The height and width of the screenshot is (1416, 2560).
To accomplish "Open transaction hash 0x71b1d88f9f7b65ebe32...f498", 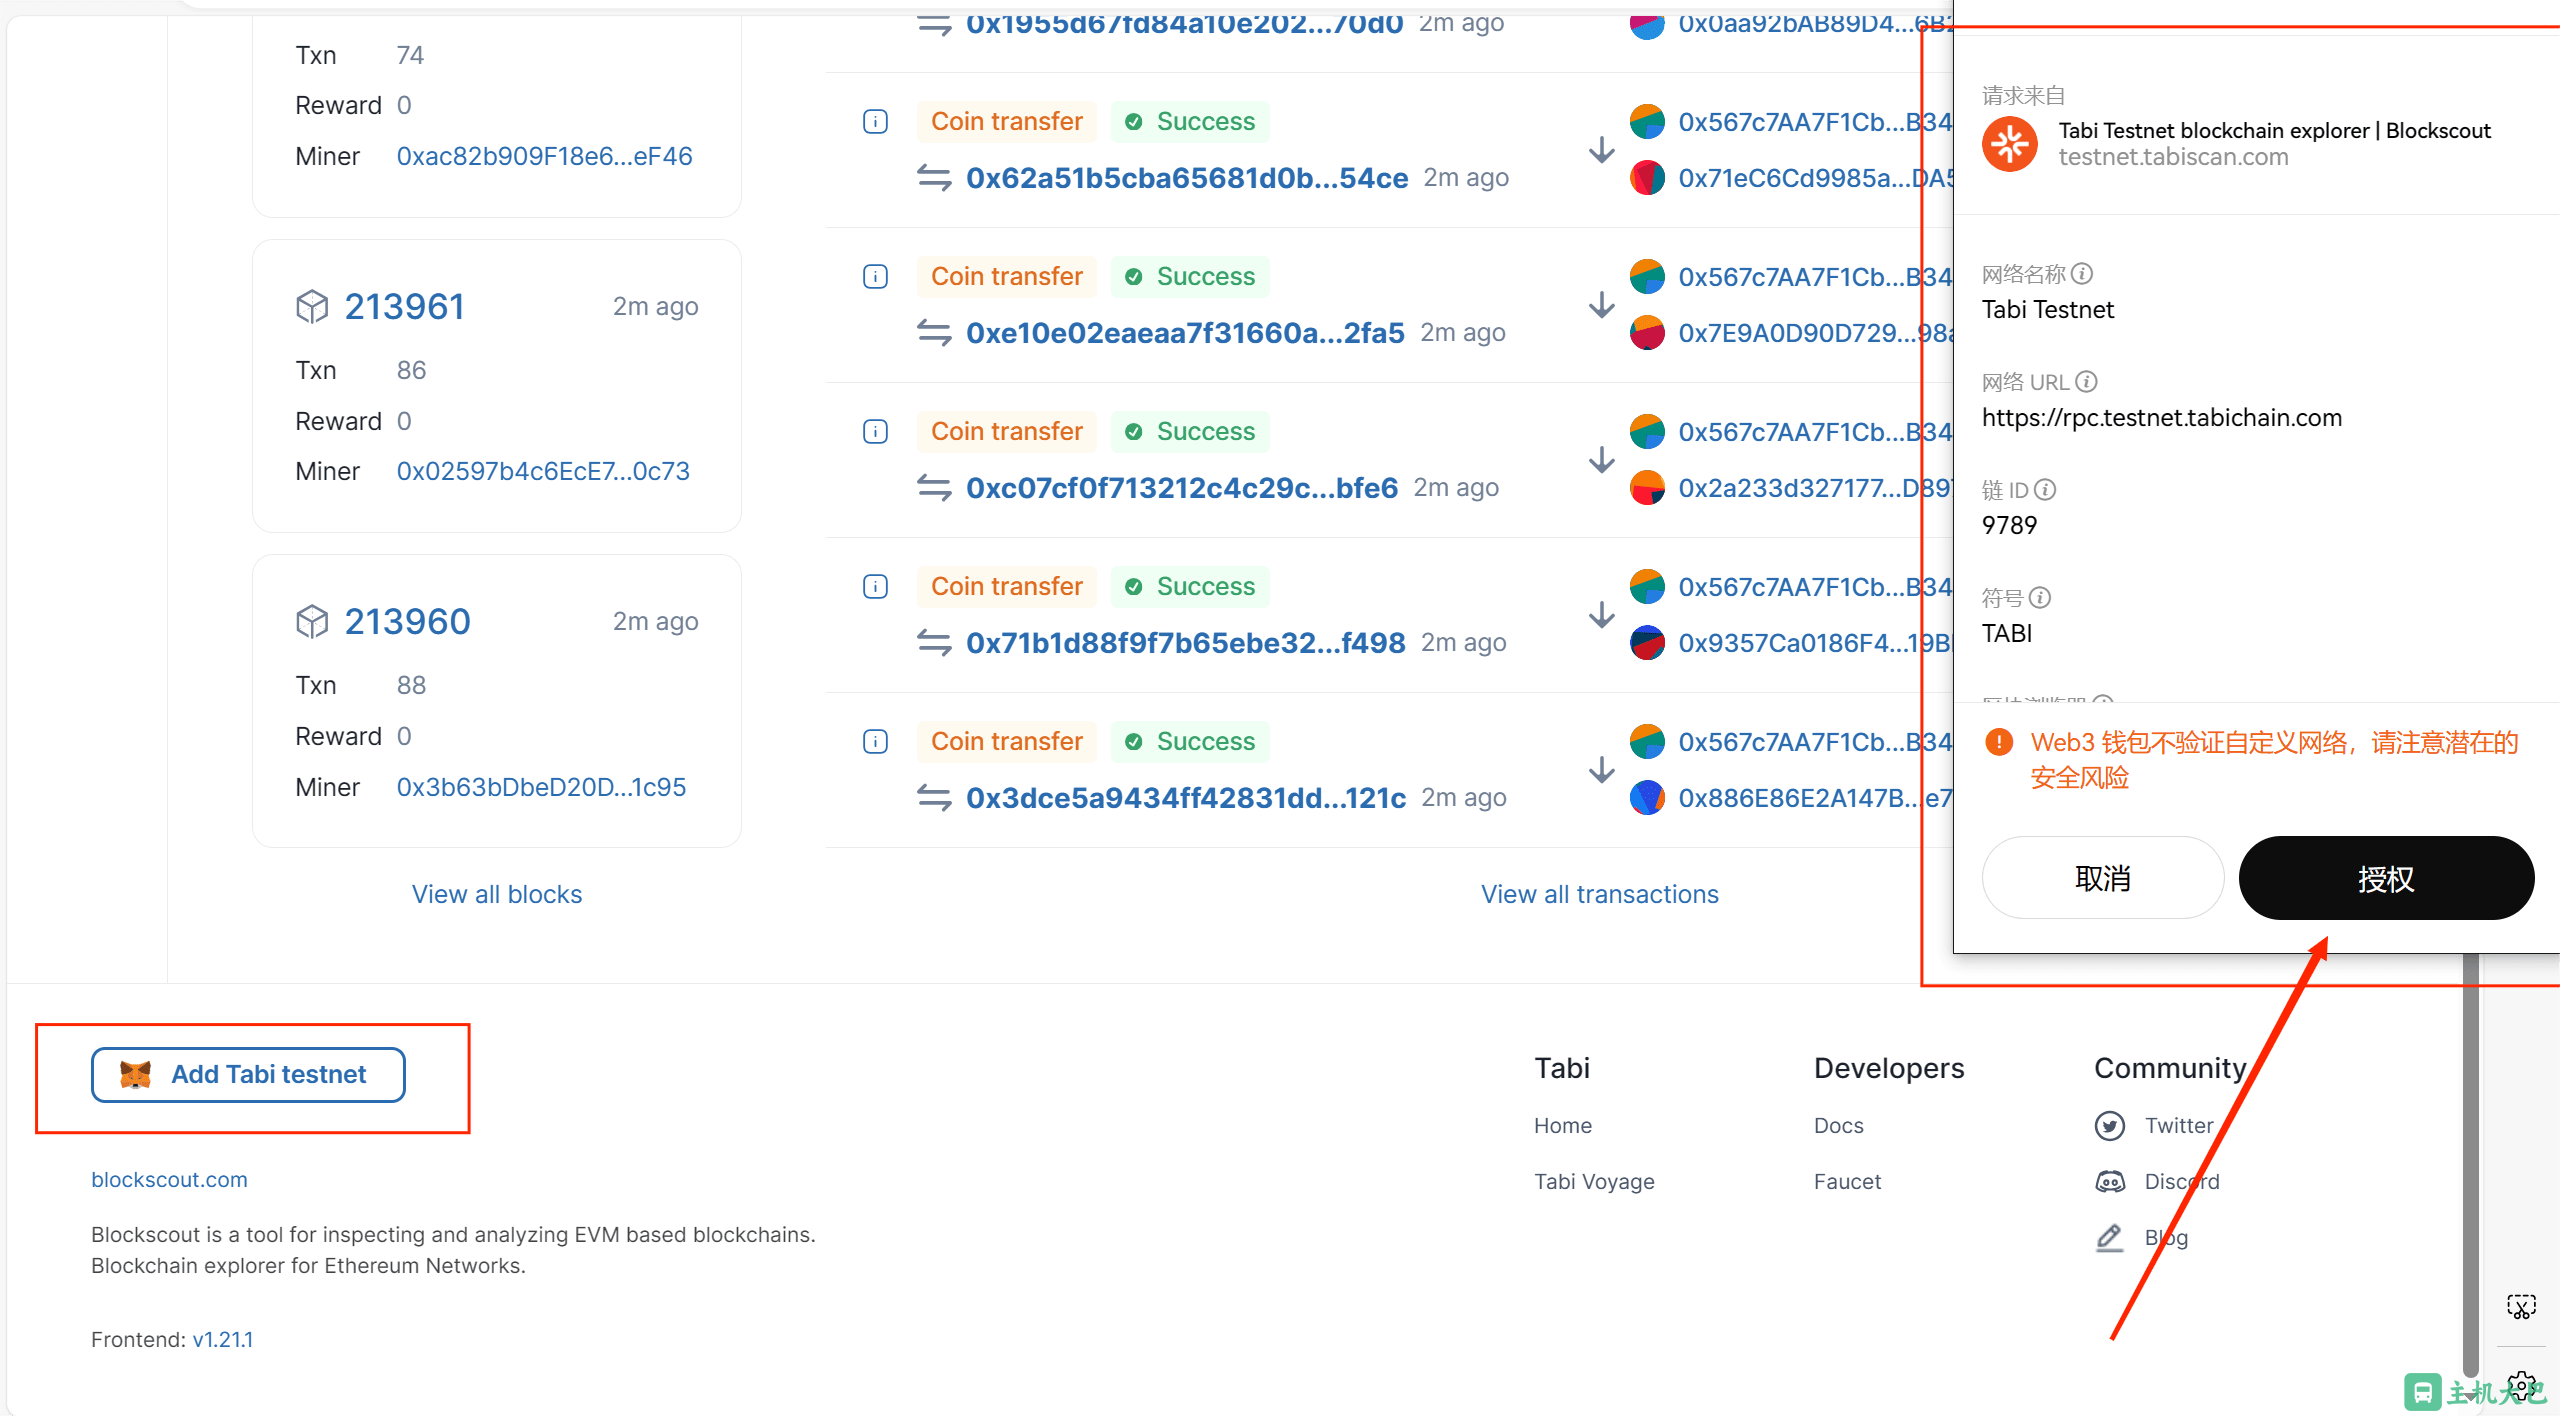I will click(1186, 643).
